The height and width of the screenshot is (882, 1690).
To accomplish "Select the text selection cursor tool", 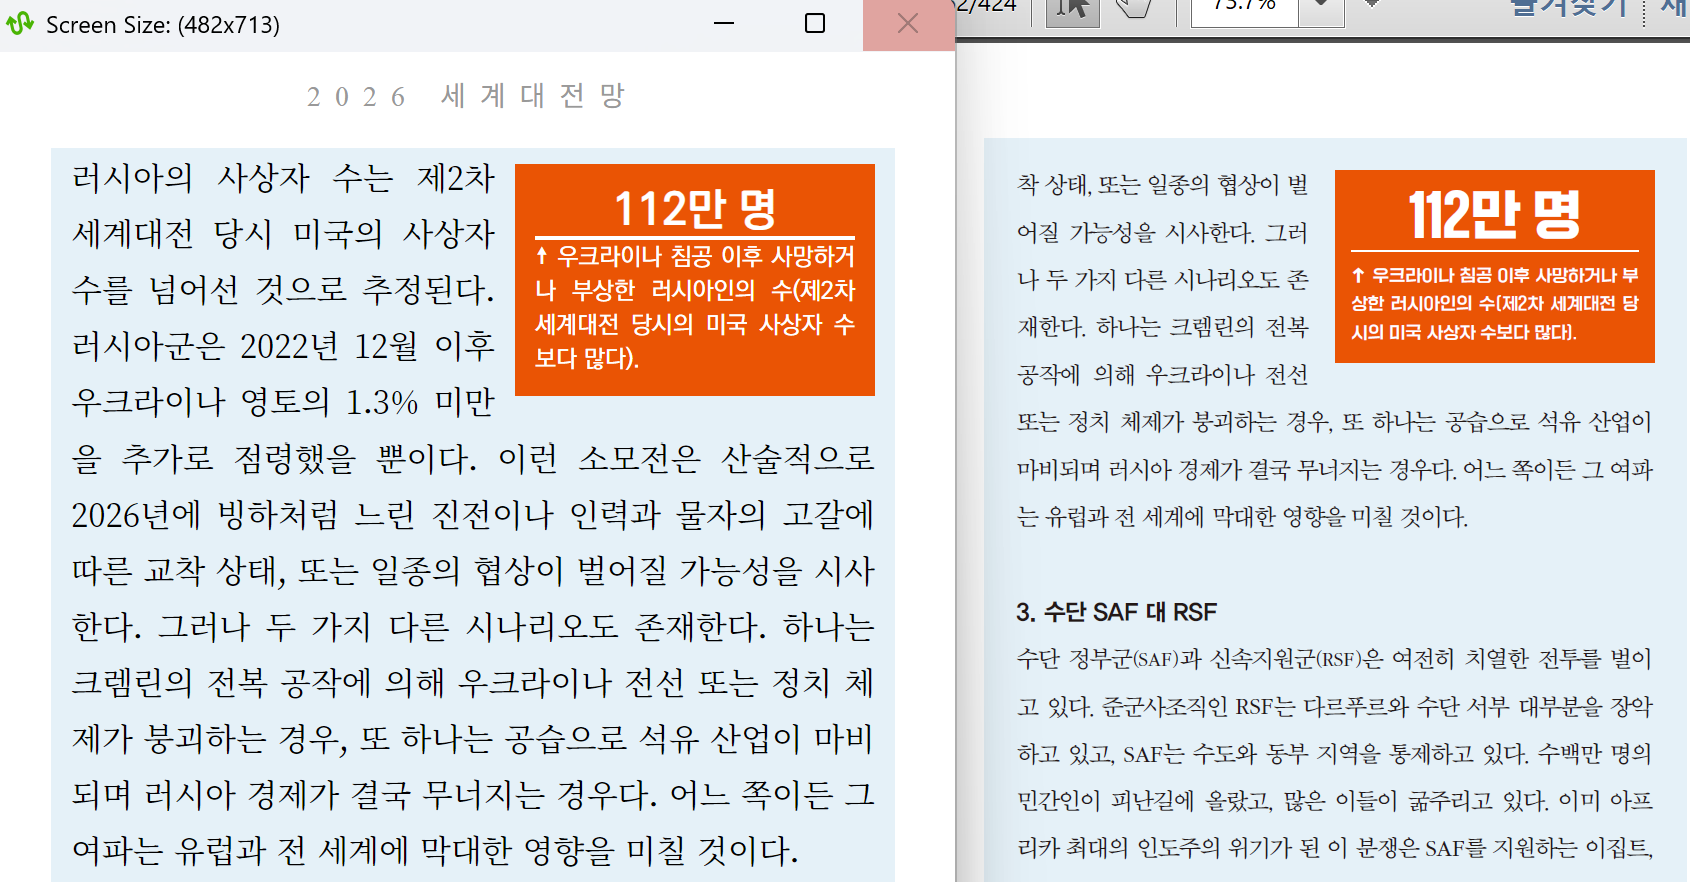I will coord(1072,8).
